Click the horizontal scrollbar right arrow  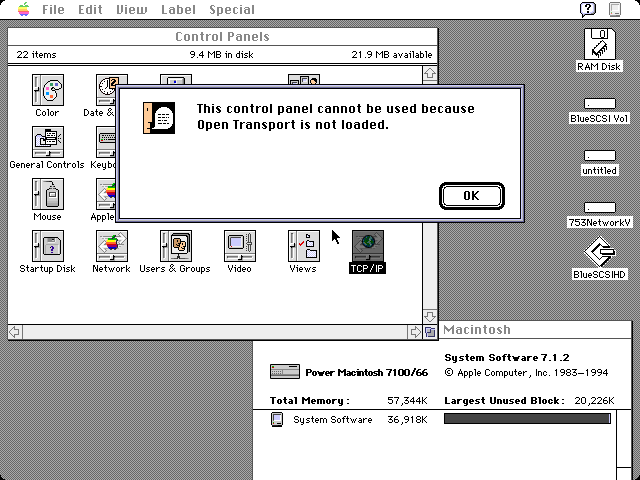click(415, 332)
